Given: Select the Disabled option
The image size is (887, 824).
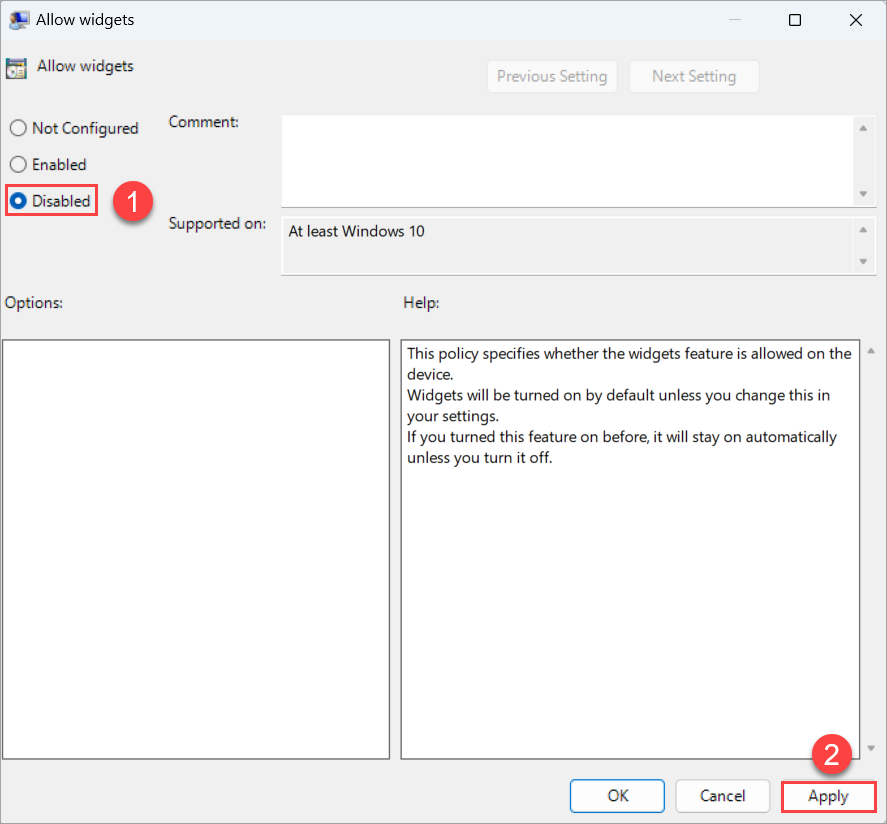Looking at the screenshot, I should (17, 200).
